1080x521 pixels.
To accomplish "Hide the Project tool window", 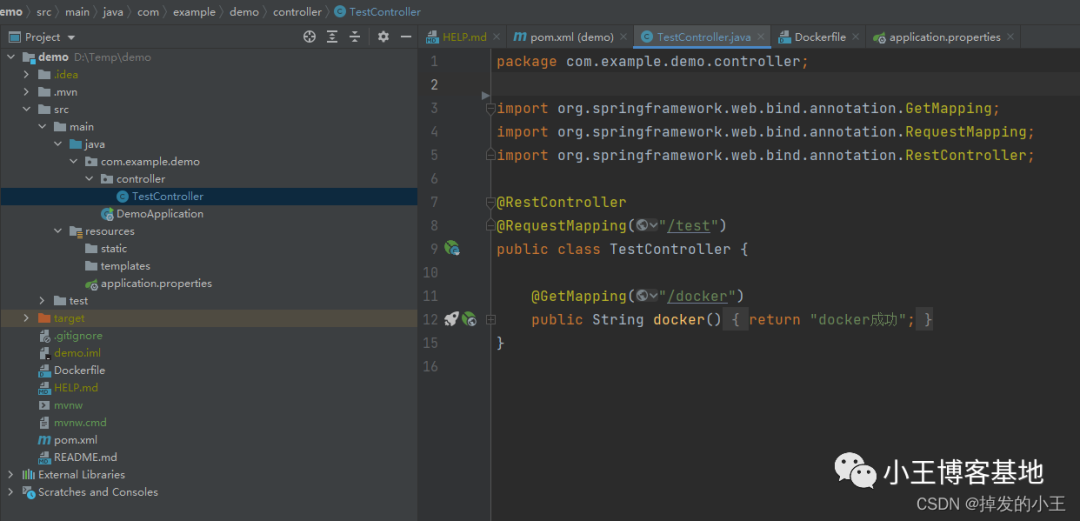I will tap(406, 37).
